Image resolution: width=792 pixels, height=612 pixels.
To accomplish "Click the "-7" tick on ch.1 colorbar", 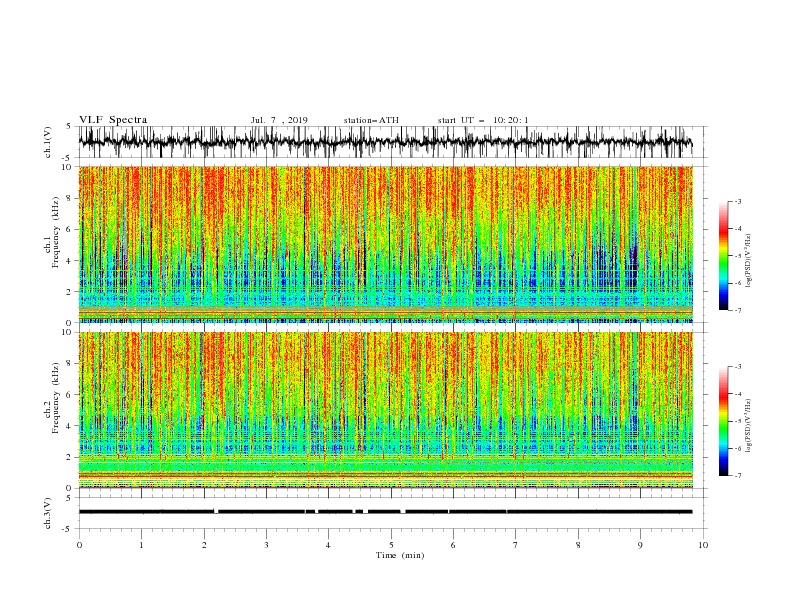I will [x=738, y=311].
